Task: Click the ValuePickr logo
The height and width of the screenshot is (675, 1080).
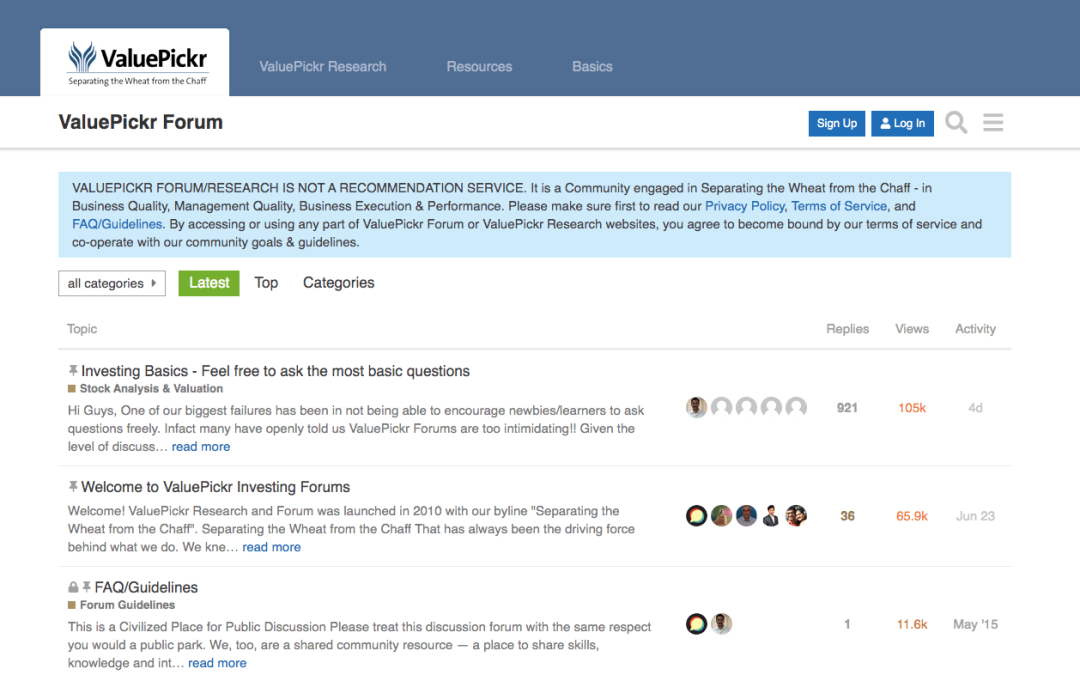Action: pyautogui.click(x=137, y=63)
